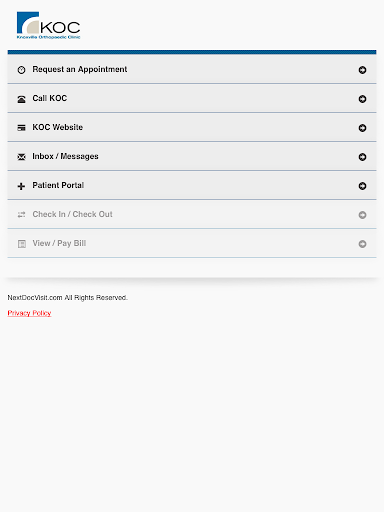
Task: Tap the swap arrows icon for Check In / Check Out
Action: pos(21,215)
